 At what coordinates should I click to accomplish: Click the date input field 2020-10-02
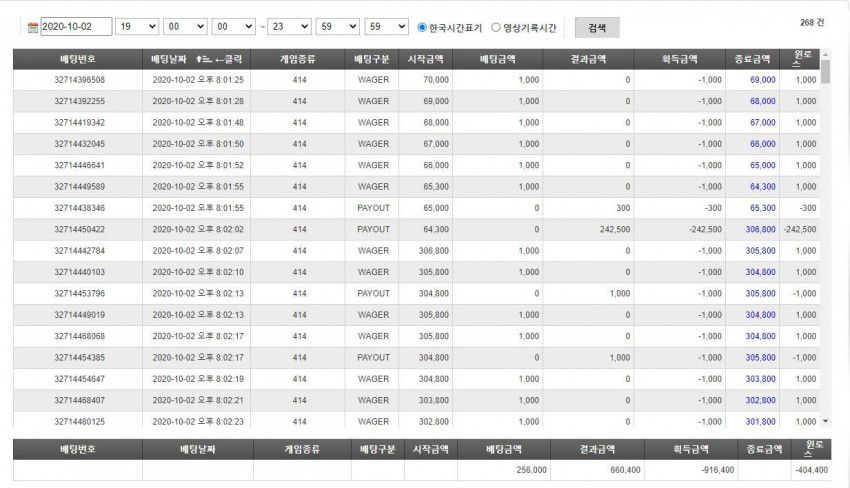tap(76, 27)
